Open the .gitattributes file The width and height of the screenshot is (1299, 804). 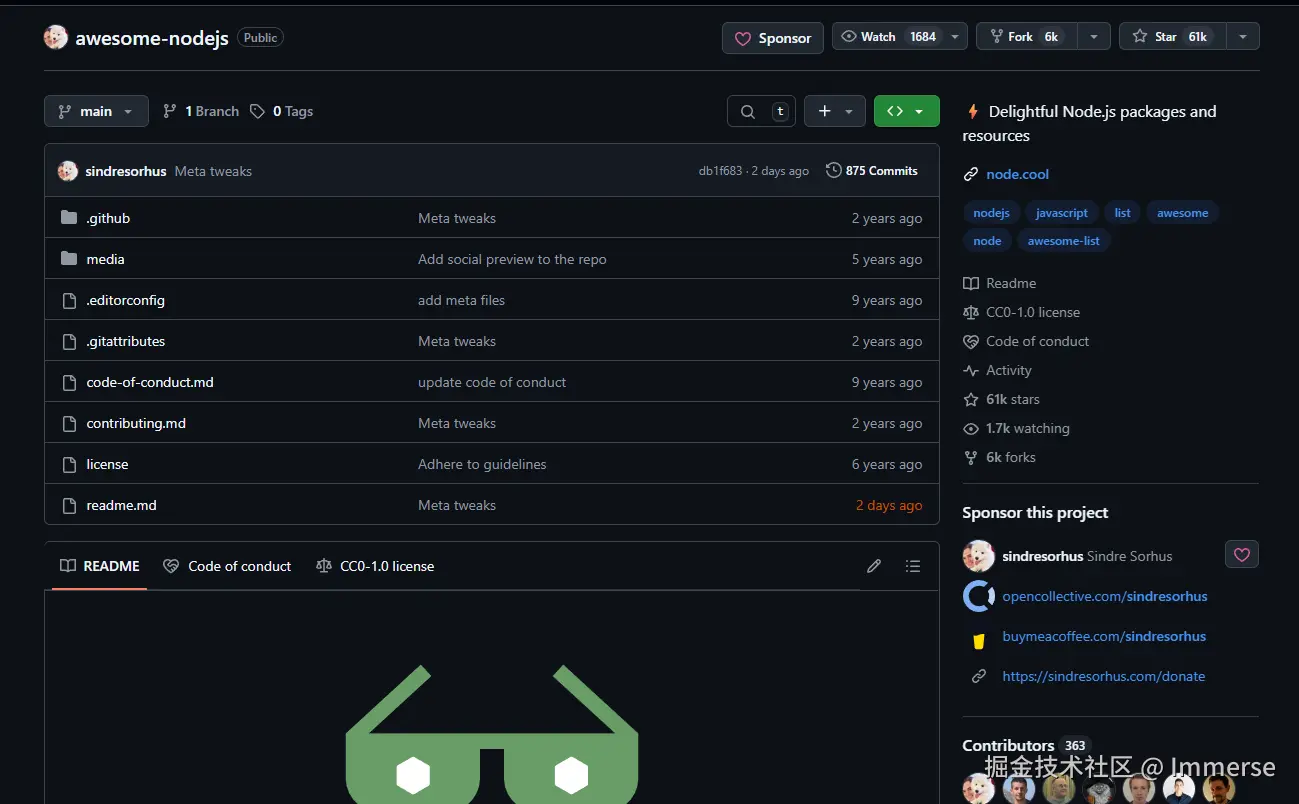(x=126, y=341)
